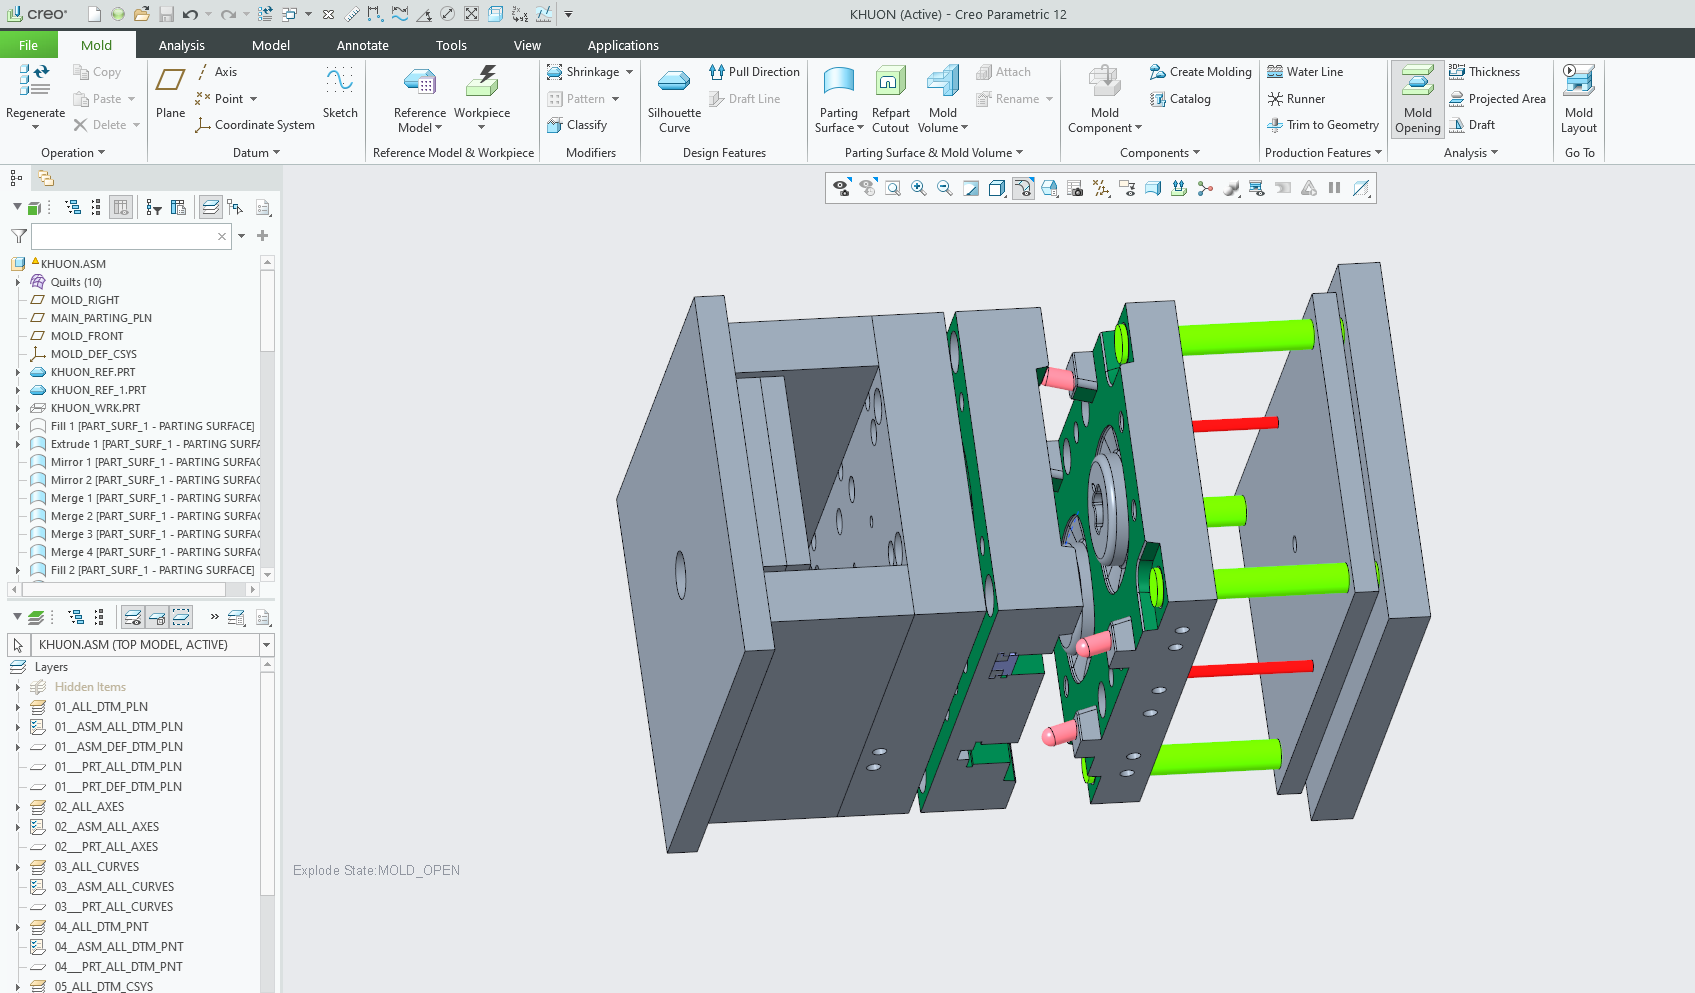Toggle the Pause Simulation view button
This screenshot has height=993, width=1695.
click(x=1334, y=188)
